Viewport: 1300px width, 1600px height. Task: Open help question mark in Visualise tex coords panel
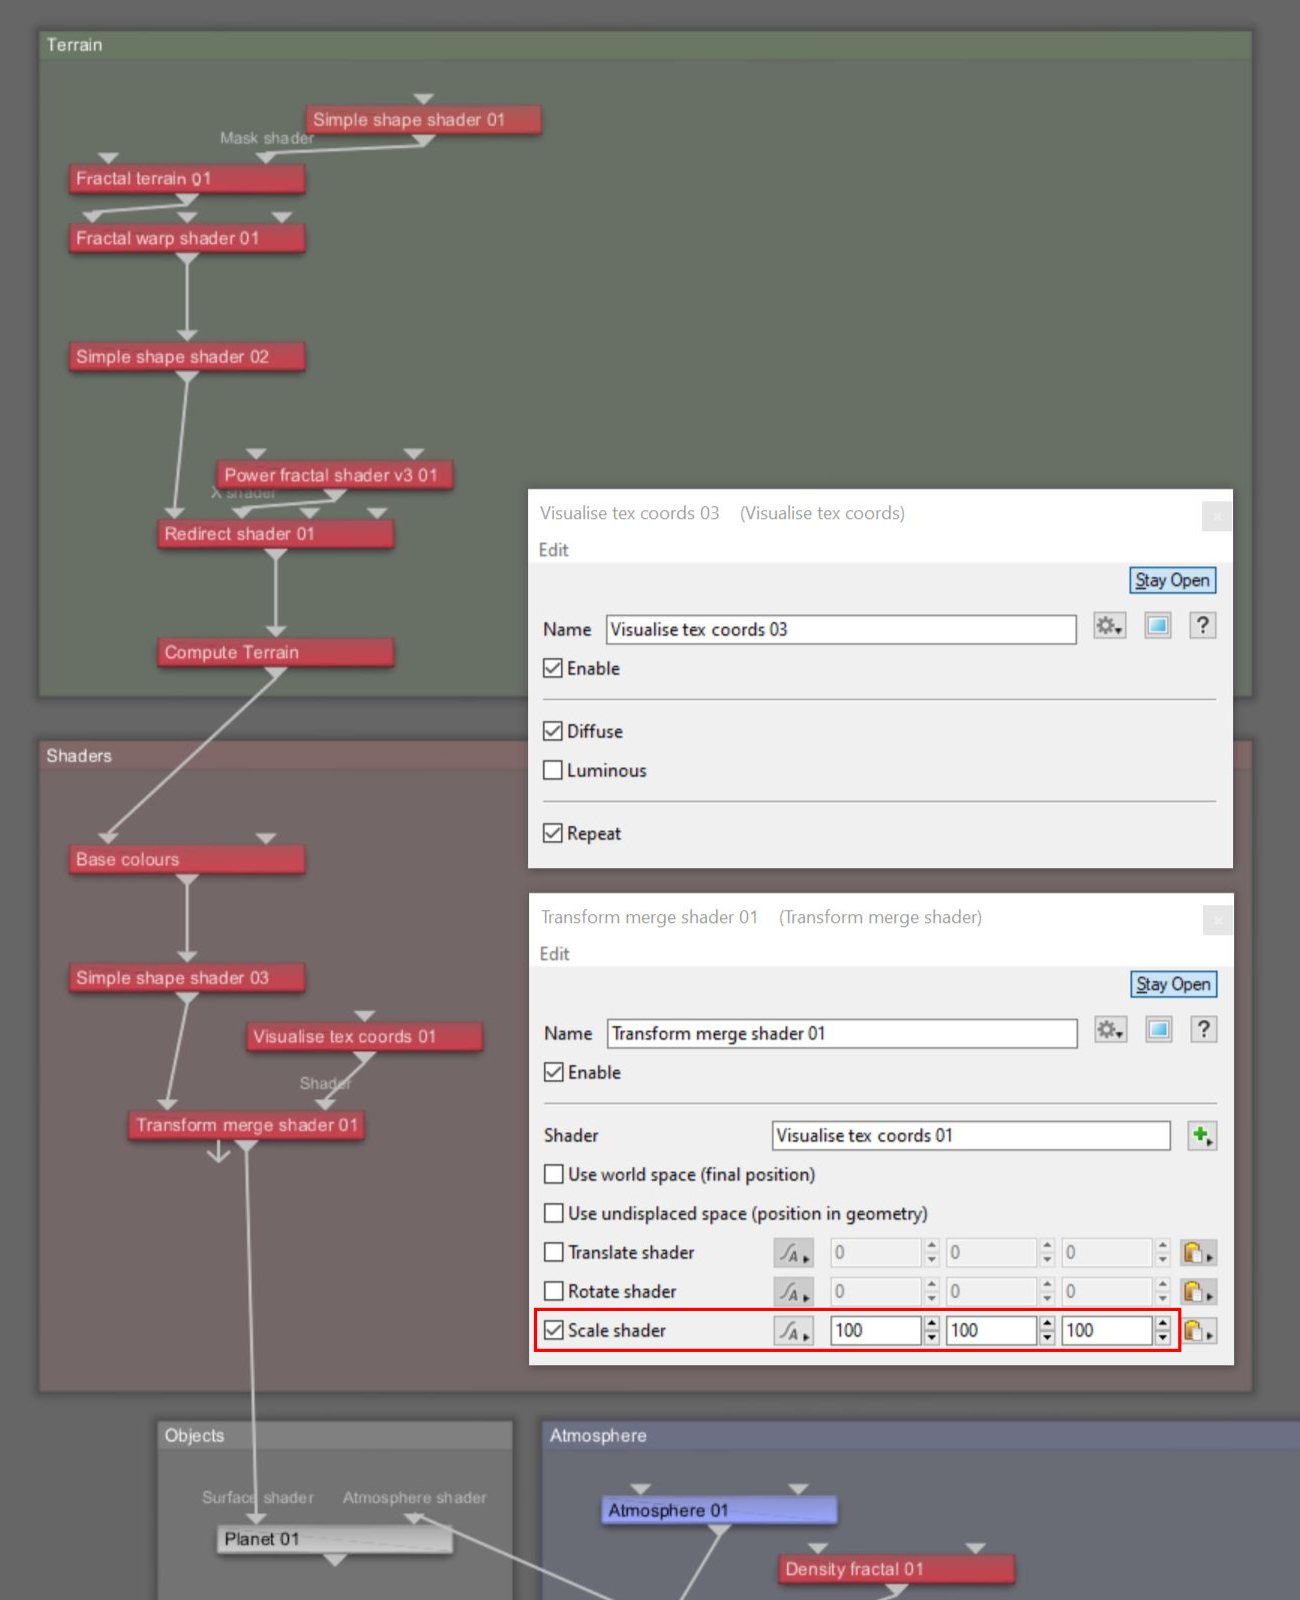1203,626
